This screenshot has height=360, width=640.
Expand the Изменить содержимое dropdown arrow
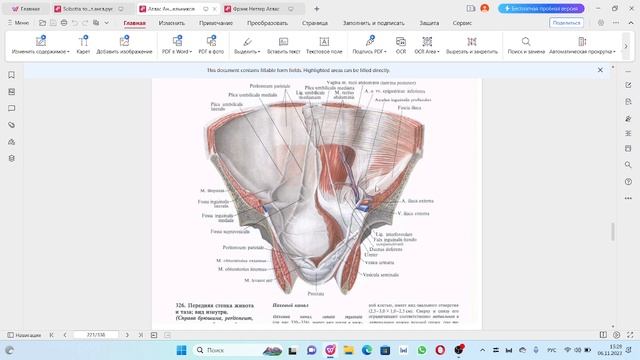click(68, 52)
